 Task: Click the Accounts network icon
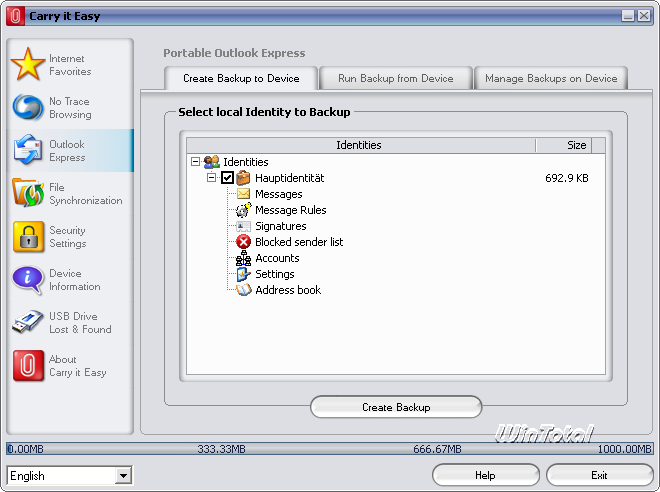[243, 258]
